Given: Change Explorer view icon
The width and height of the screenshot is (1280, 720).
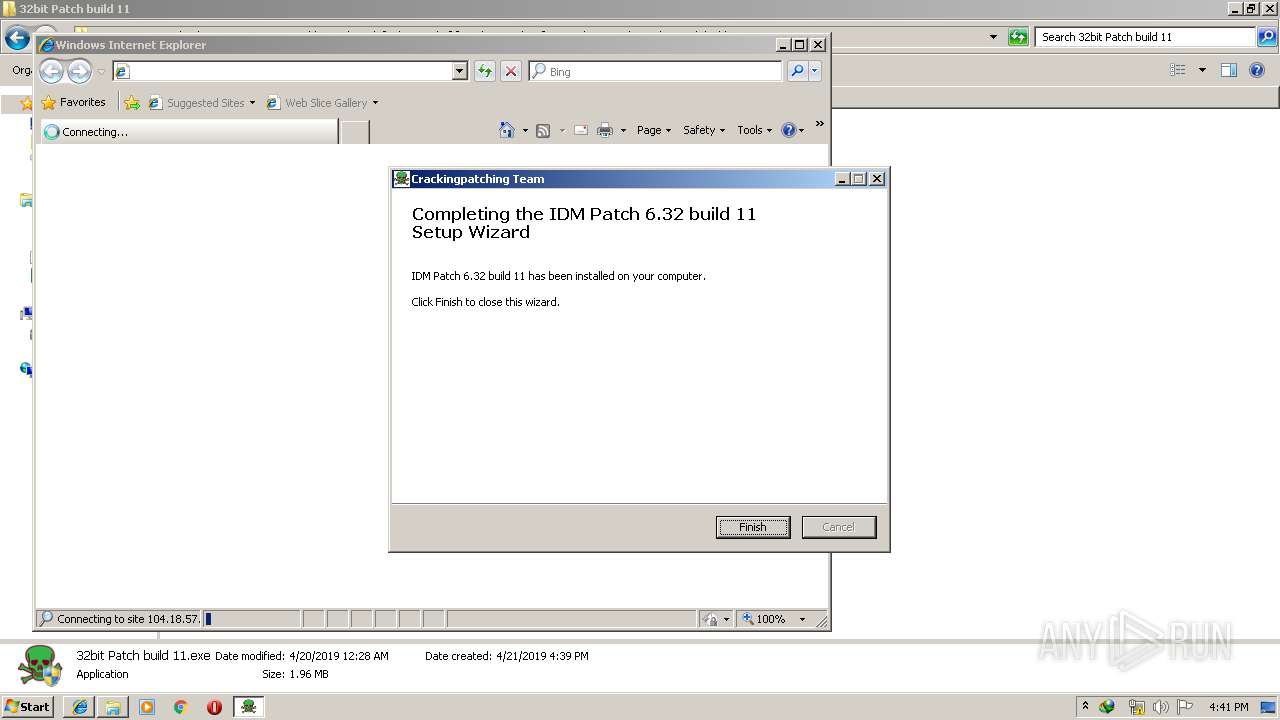Looking at the screenshot, I should [x=1178, y=70].
